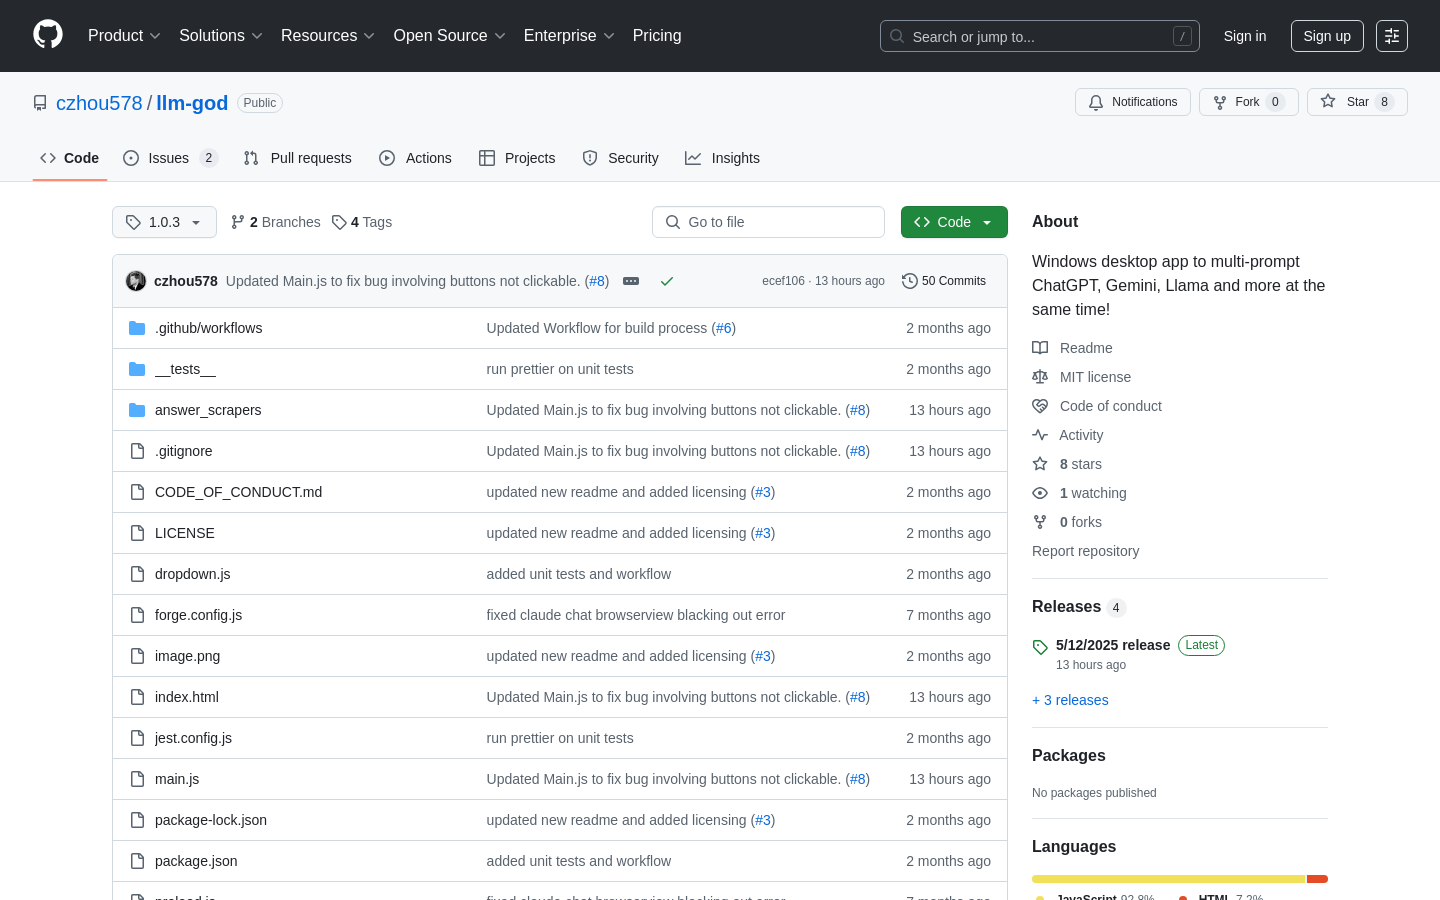Screen dimensions: 1440x900
Task: Open the answer_scrapers folder
Action: click(x=208, y=410)
